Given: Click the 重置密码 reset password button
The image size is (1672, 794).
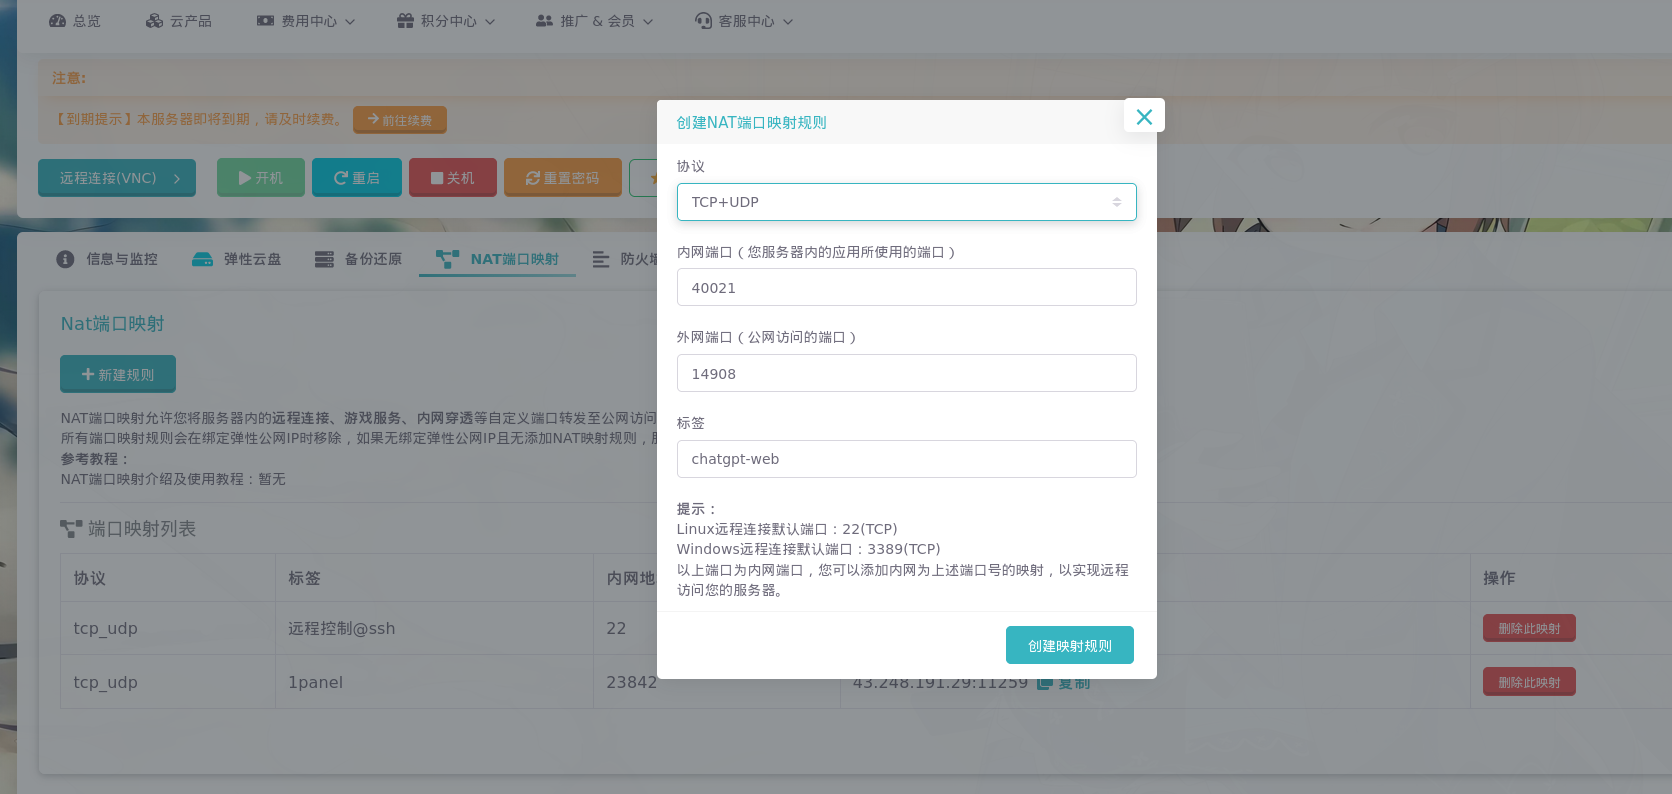Looking at the screenshot, I should pos(563,178).
